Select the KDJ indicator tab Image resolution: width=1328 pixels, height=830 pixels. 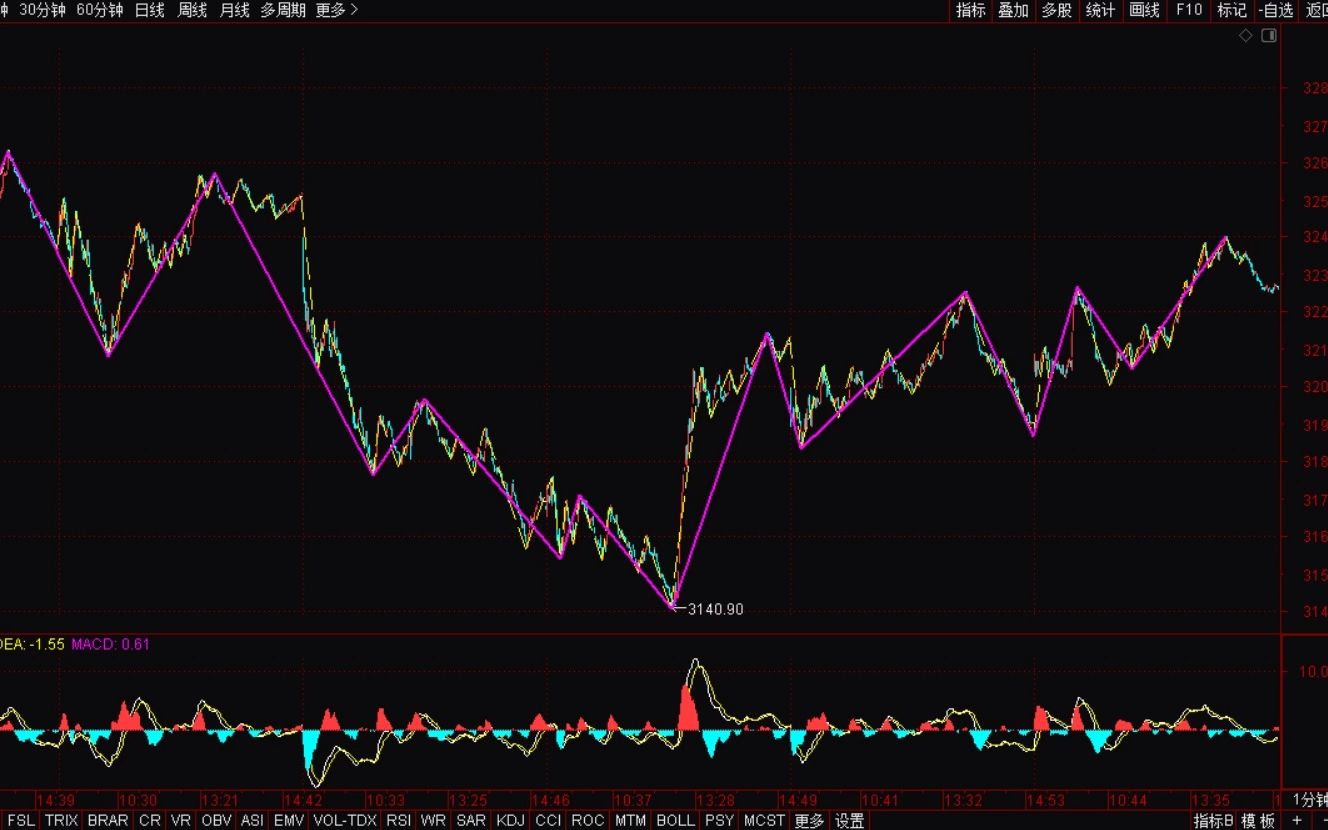click(x=510, y=821)
